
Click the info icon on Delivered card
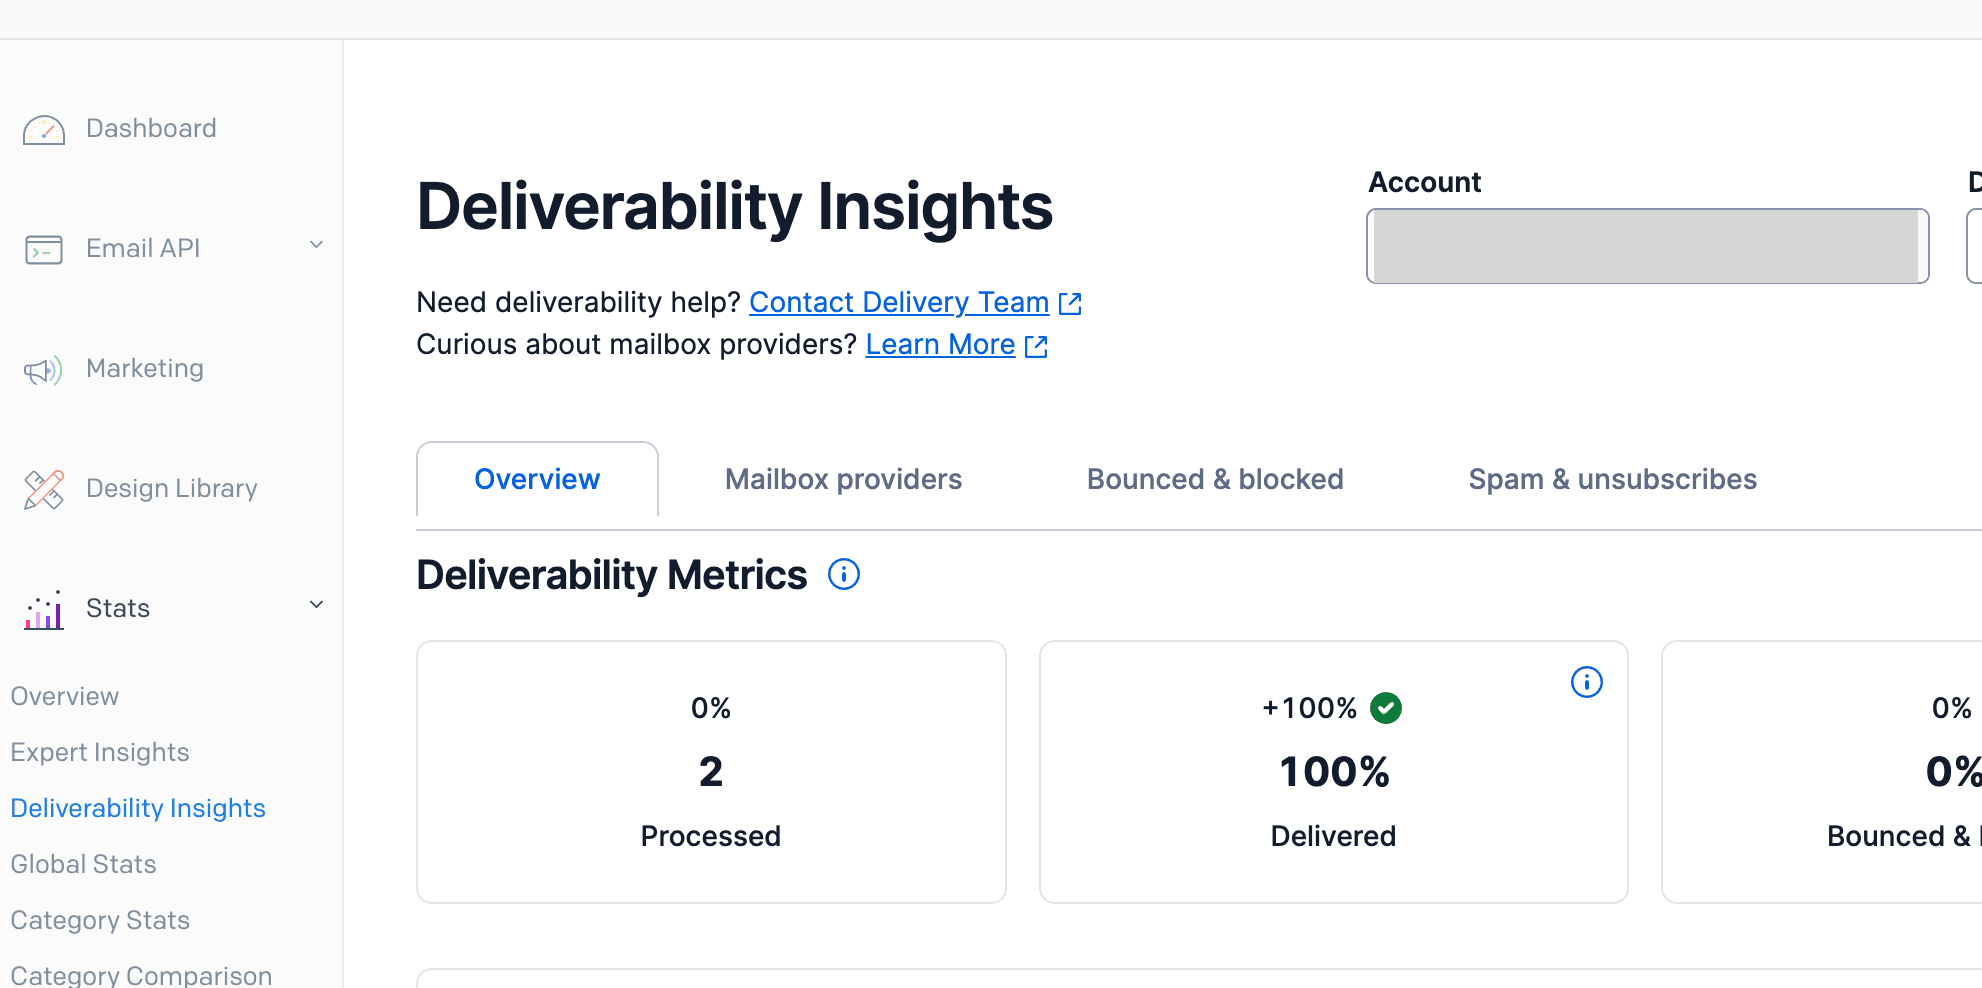[x=1586, y=682]
